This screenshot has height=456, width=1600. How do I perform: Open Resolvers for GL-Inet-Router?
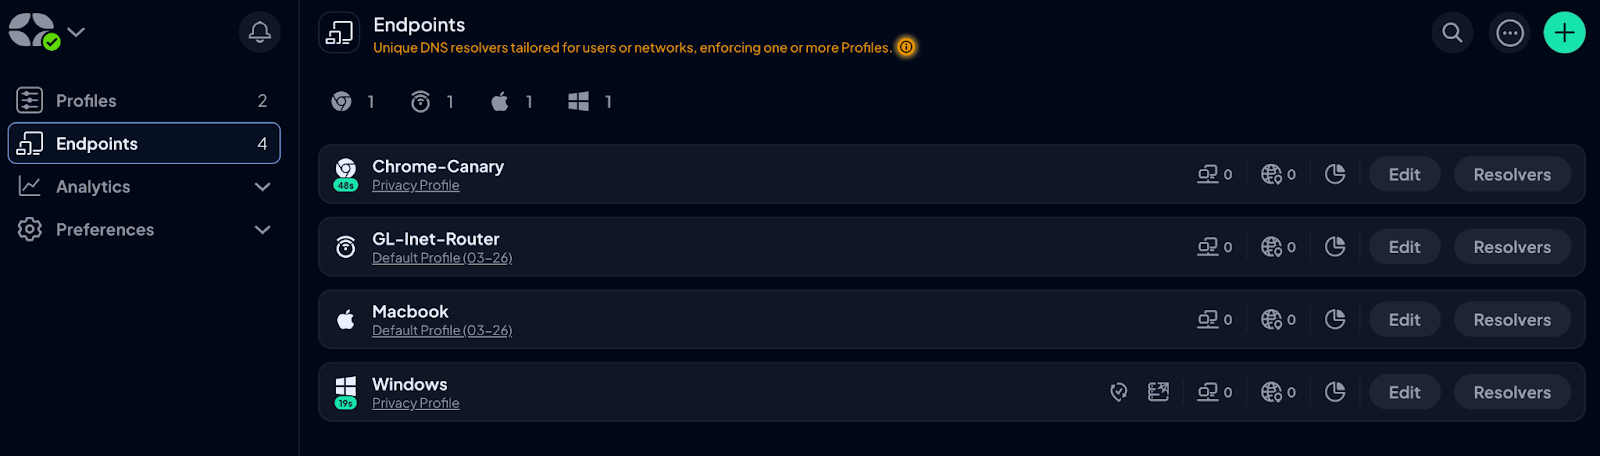click(1512, 247)
